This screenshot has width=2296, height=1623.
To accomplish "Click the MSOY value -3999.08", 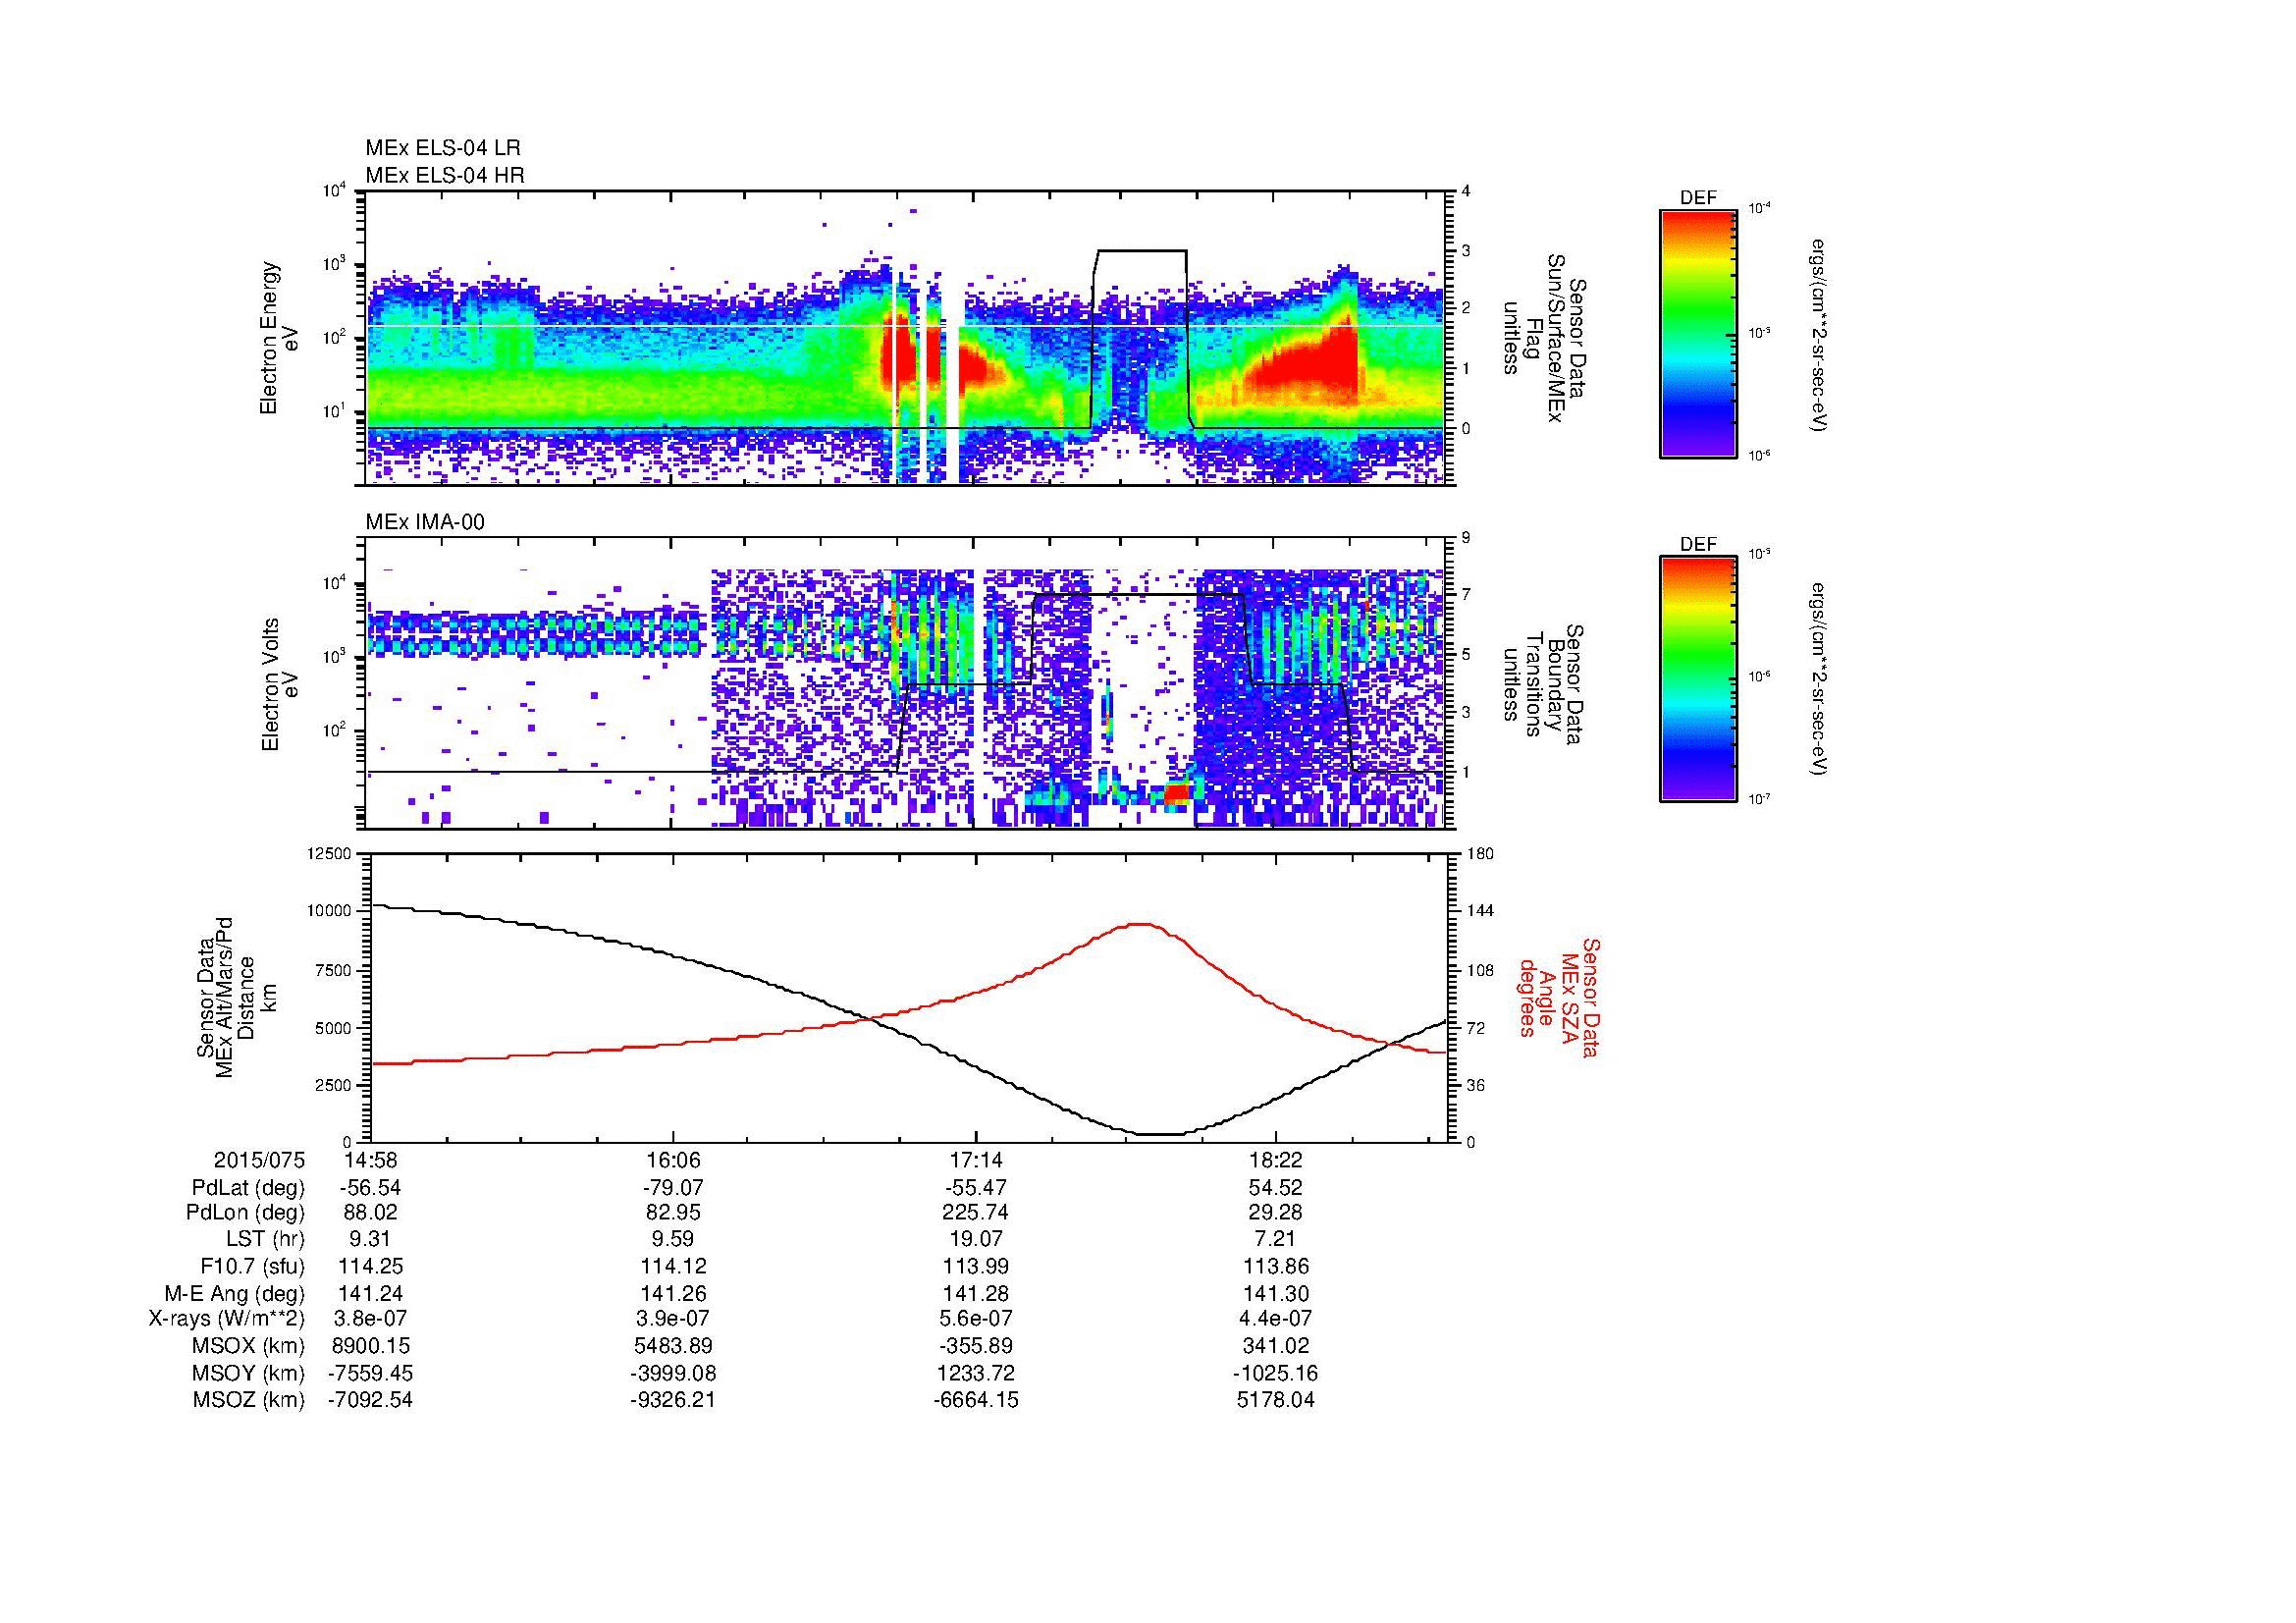I will [673, 1373].
